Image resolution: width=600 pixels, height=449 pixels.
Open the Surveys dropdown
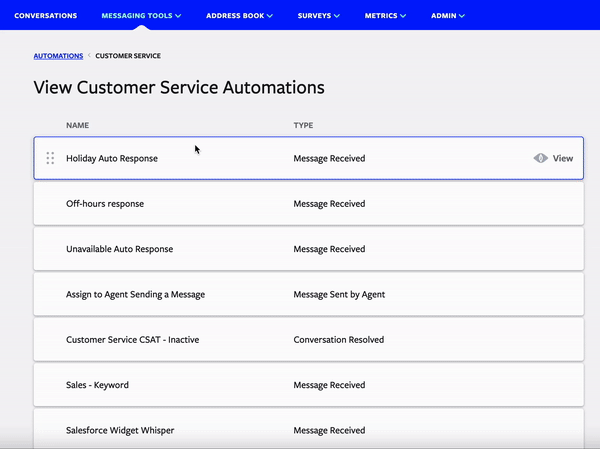[x=319, y=16]
